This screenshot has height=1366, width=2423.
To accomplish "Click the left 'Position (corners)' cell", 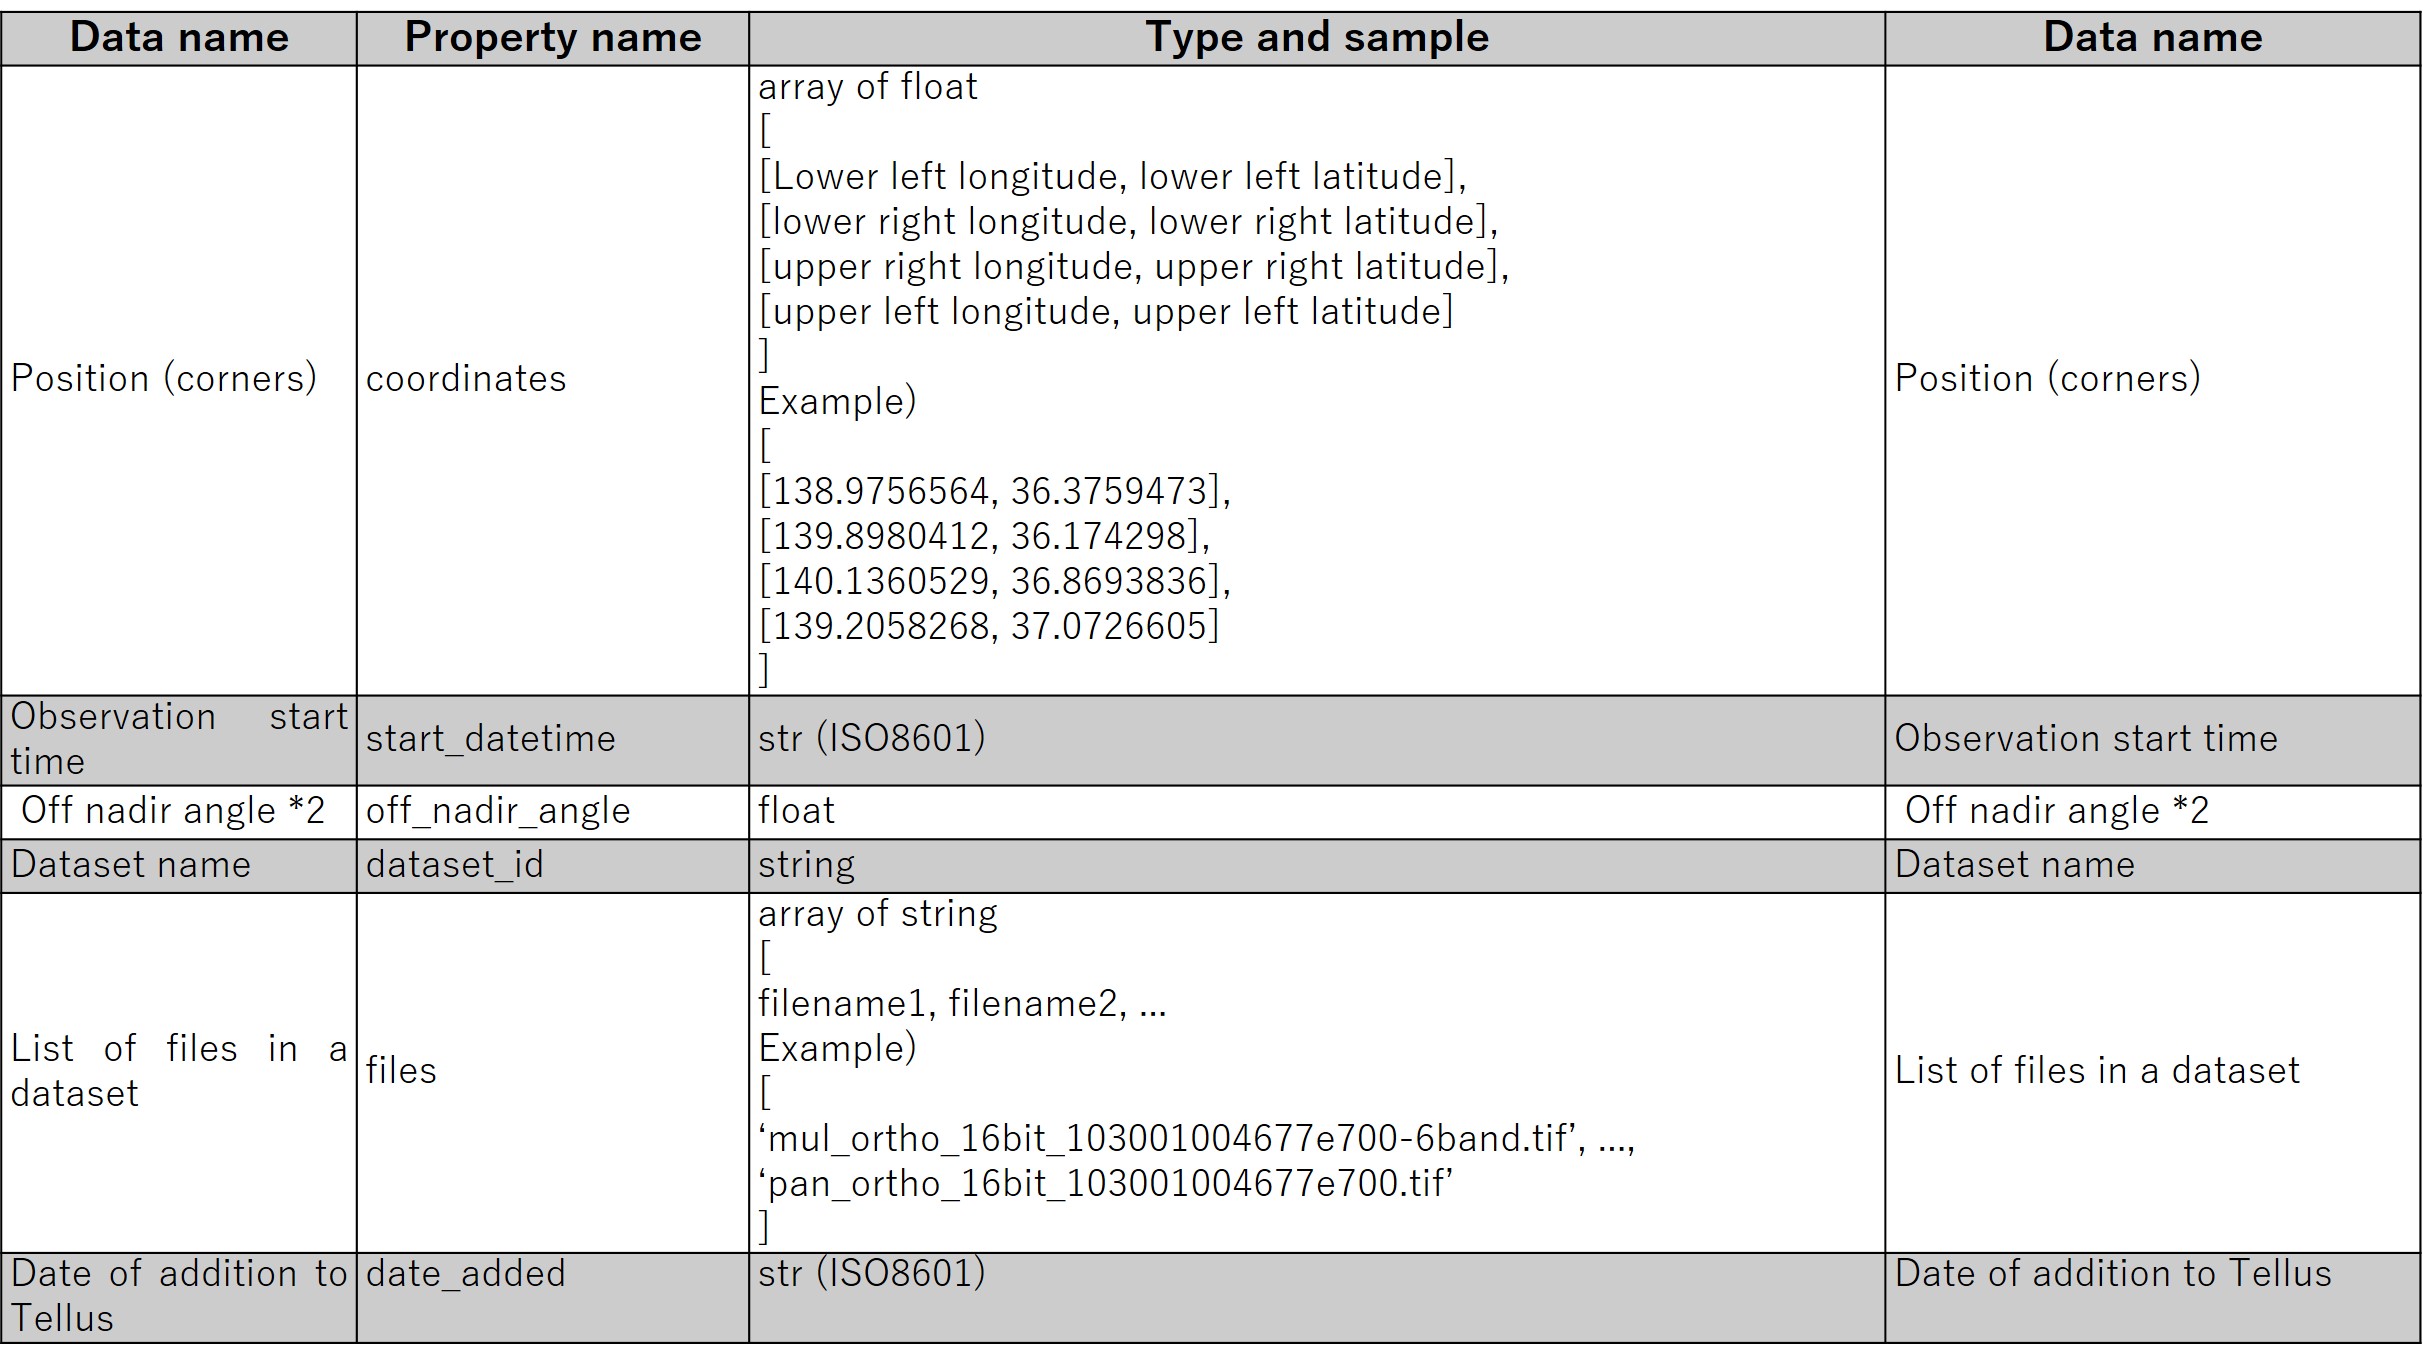I will click(179, 380).
